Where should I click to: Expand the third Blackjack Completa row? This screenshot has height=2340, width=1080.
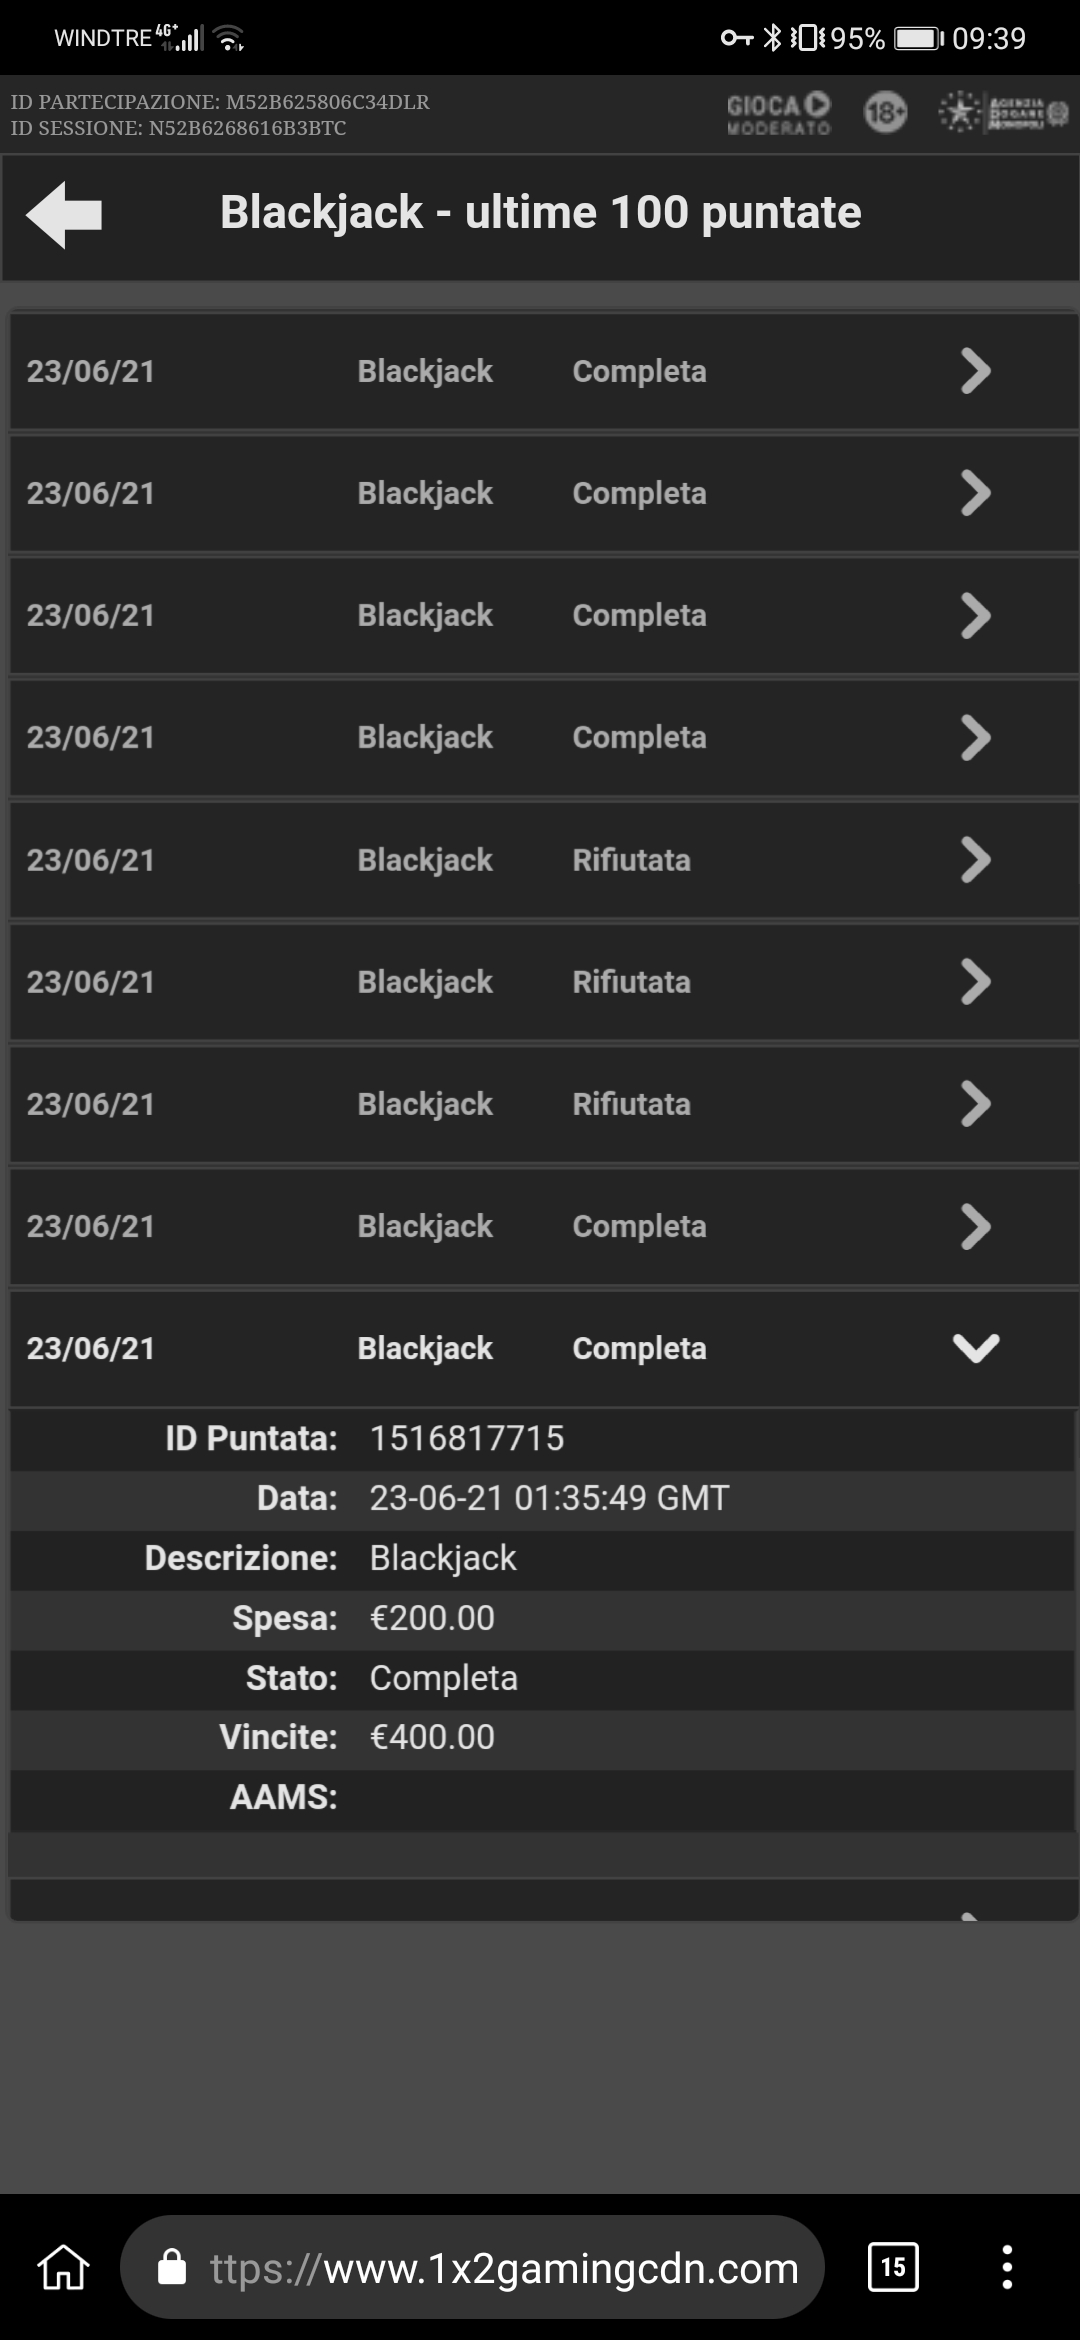544,615
